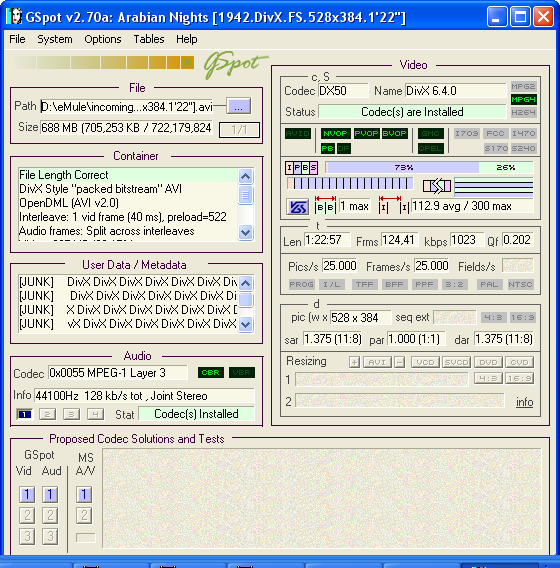Viewport: 560px width, 568px height.
Task: Click the browse path '...' button
Action: tap(238, 106)
